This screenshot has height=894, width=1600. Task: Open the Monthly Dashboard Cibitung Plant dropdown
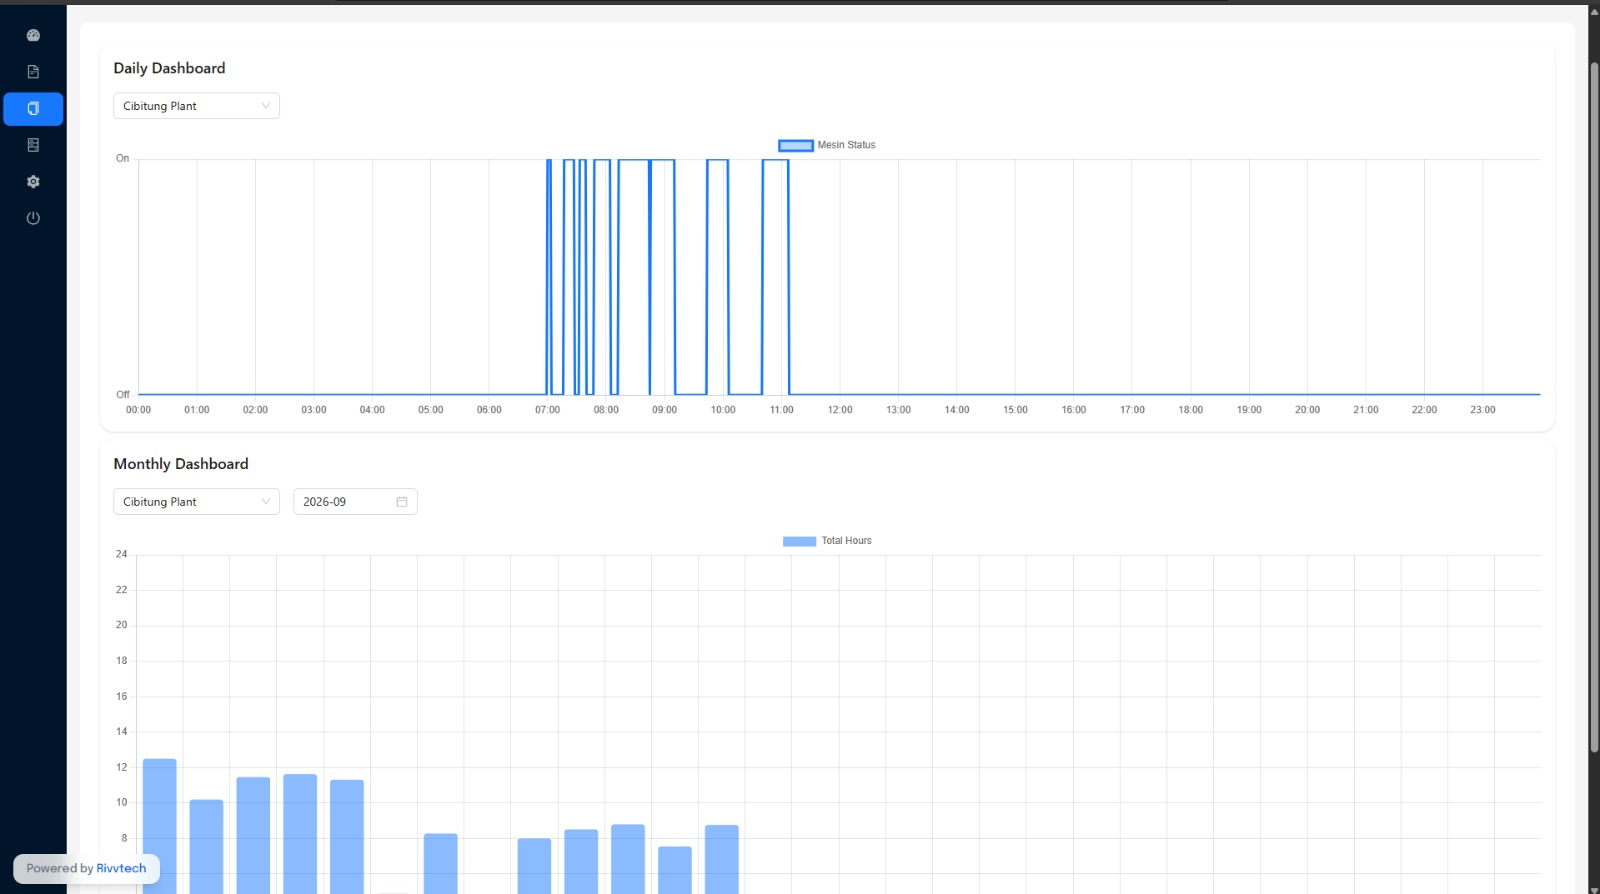pos(196,502)
